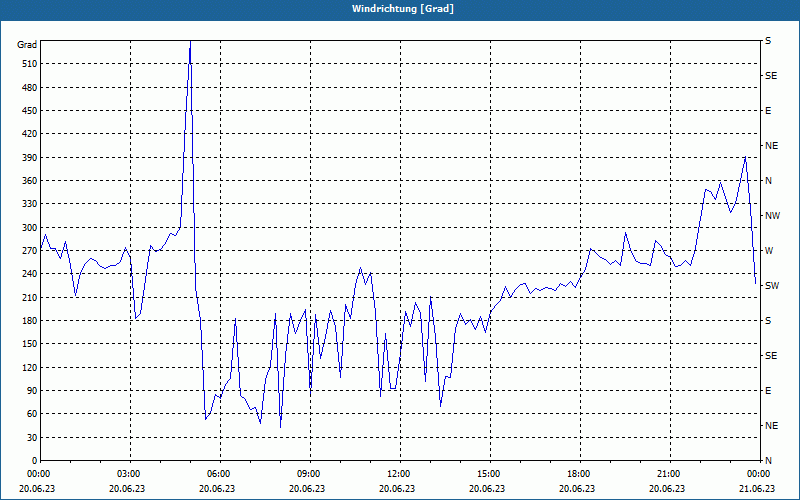Click the E compass label beside 90 gridline
The width and height of the screenshot is (800, 500).
click(x=768, y=391)
